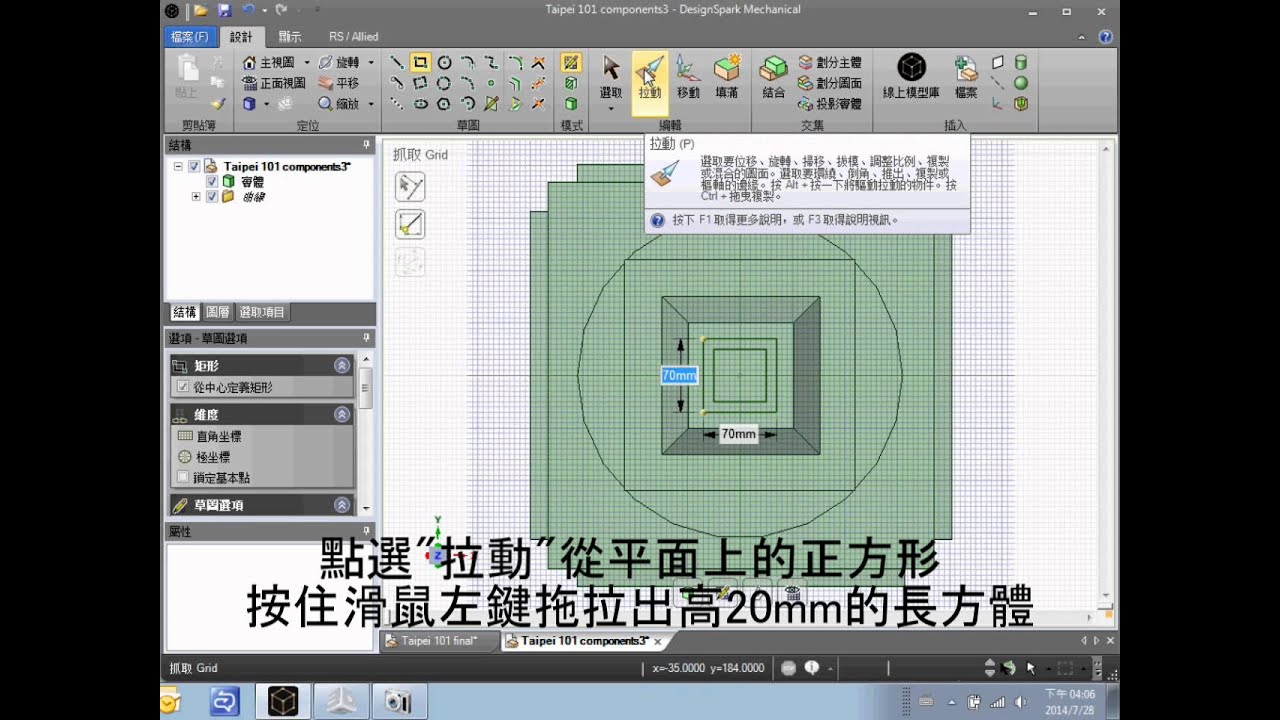Switch to Taipei 101 final* document tab
This screenshot has width=1280, height=720.
pyautogui.click(x=439, y=641)
